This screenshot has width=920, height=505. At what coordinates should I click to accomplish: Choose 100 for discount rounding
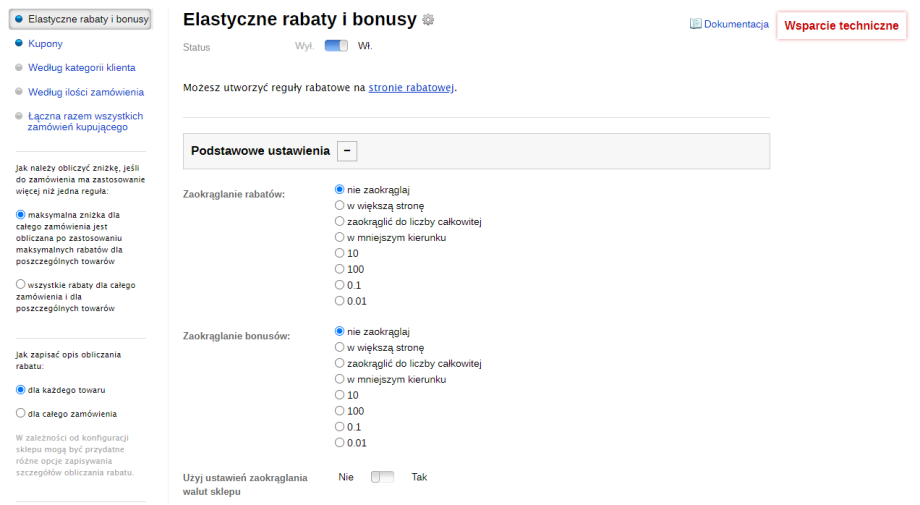(340, 269)
